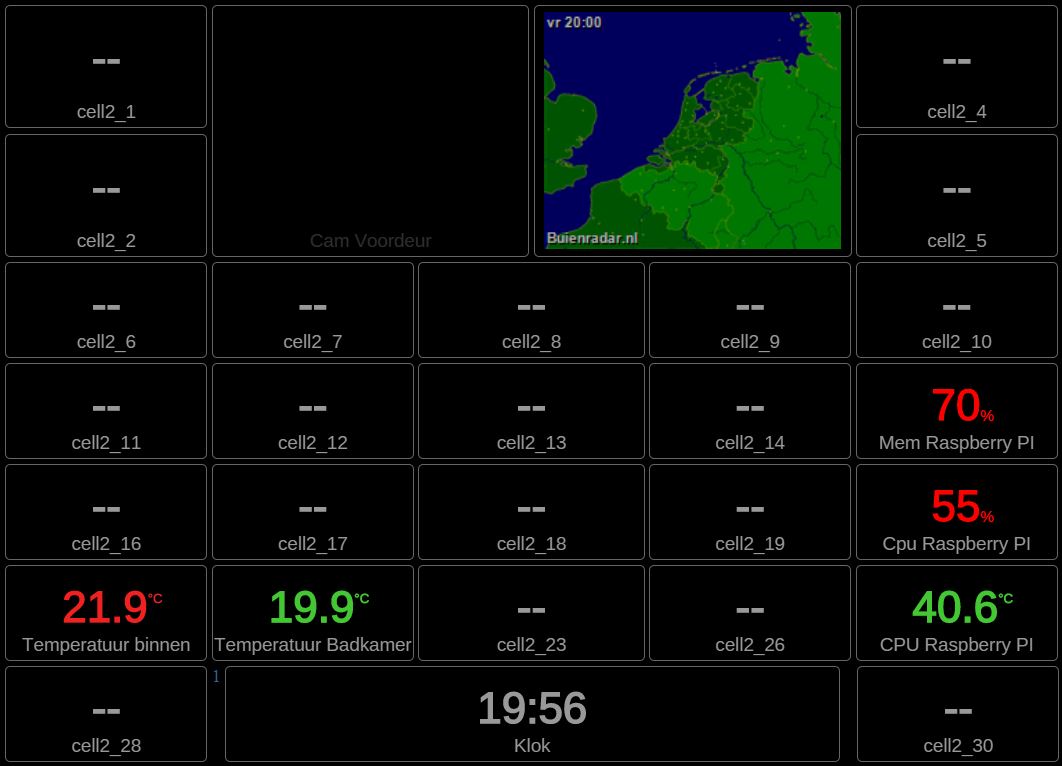This screenshot has height=766, width=1062.
Task: Tap the cell2_11 tile
Action: click(106, 411)
